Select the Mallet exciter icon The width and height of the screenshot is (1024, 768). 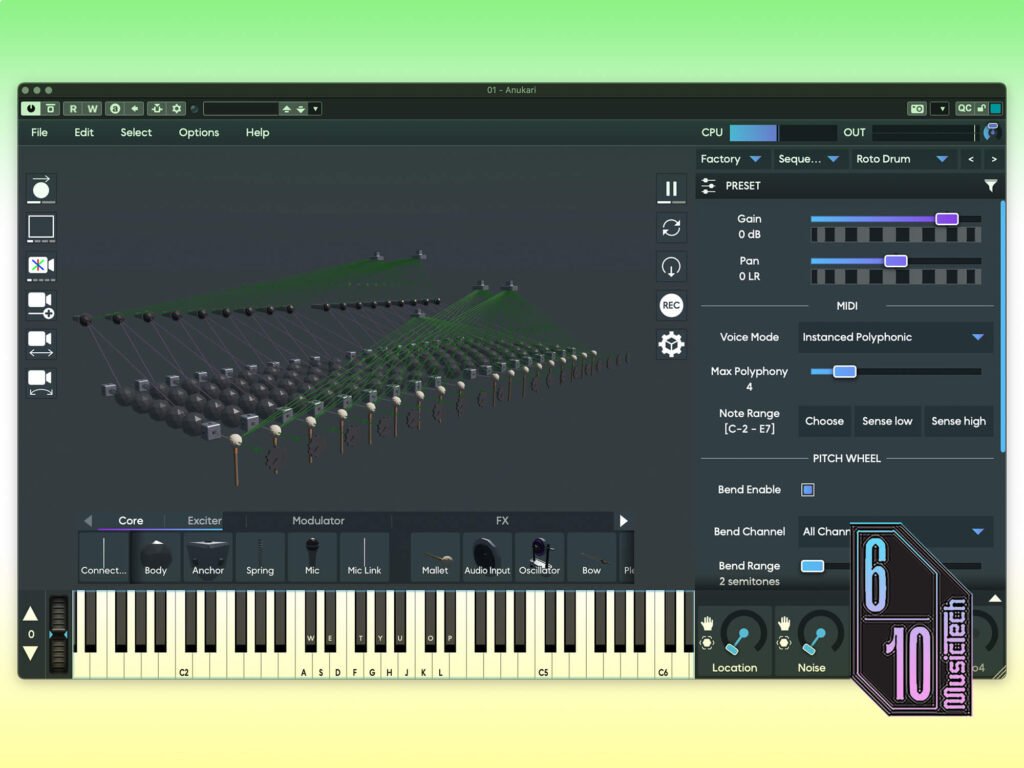(x=435, y=556)
